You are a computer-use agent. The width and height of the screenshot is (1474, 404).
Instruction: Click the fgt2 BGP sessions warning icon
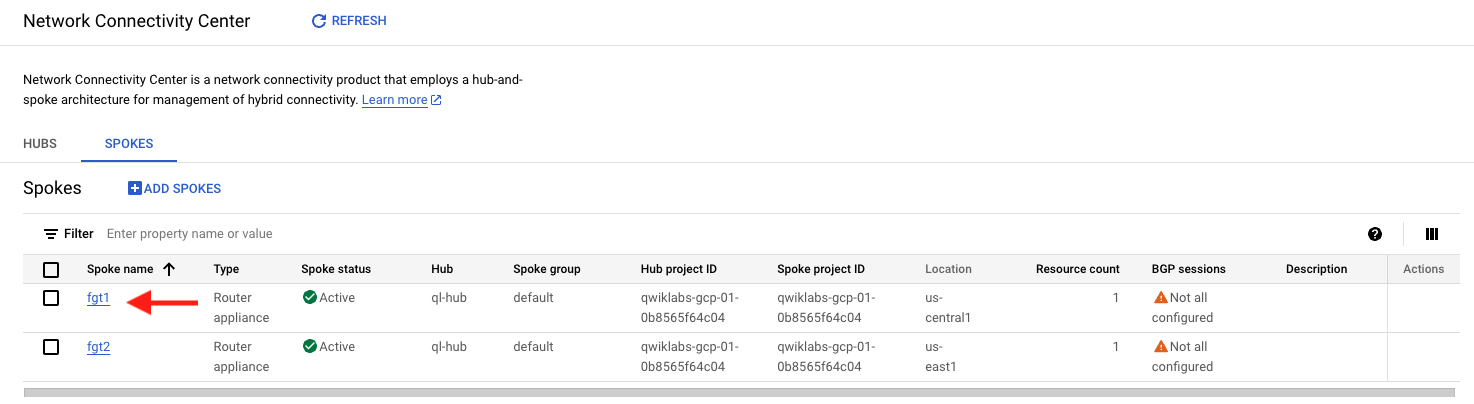click(x=1160, y=347)
